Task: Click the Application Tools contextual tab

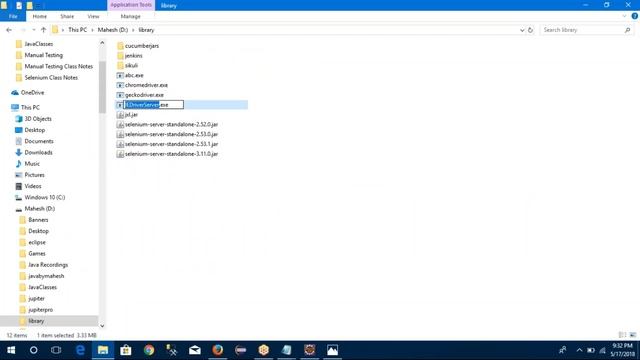Action: 131,5
